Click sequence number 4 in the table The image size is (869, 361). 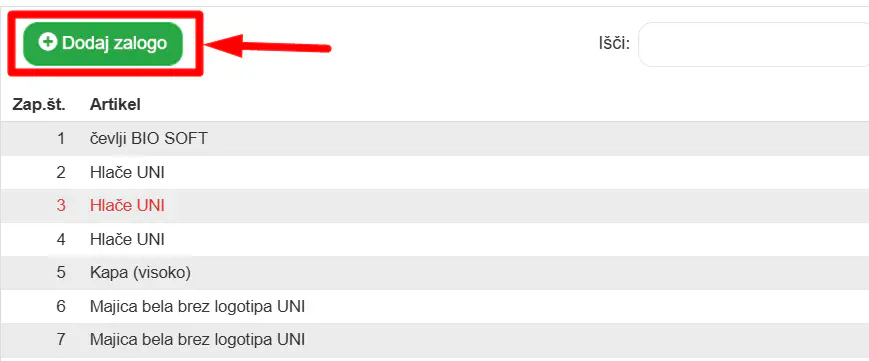[61, 240]
